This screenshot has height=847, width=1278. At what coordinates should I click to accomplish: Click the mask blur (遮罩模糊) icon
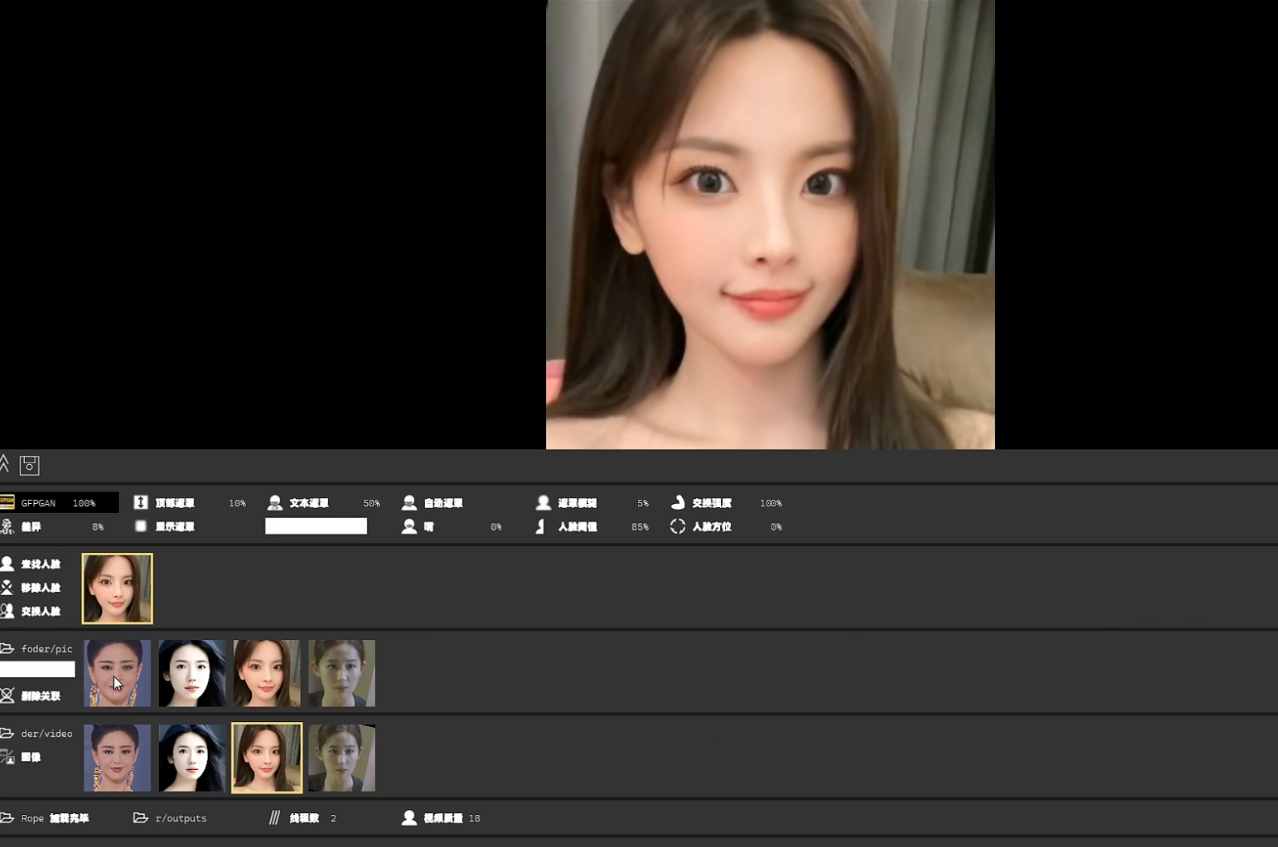tap(543, 503)
